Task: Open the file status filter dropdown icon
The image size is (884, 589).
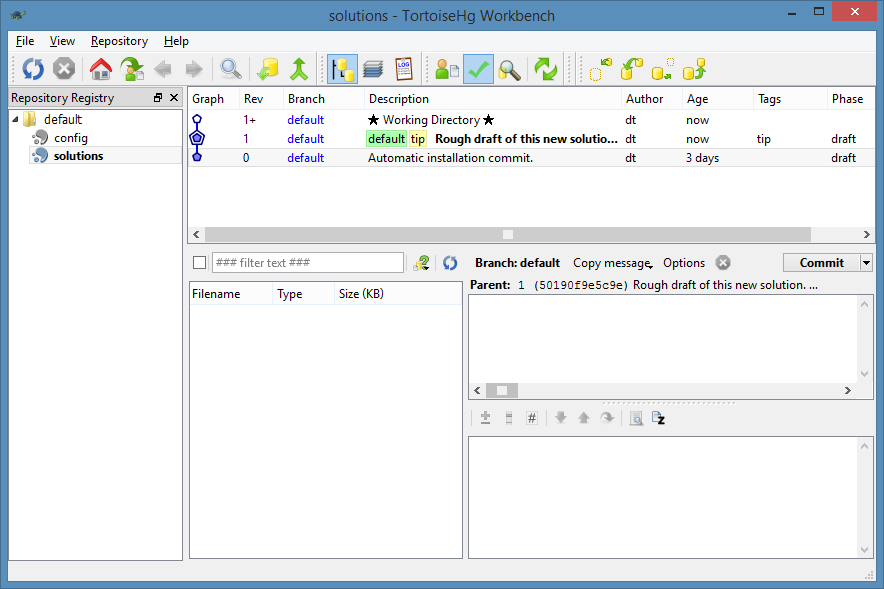Action: (422, 263)
